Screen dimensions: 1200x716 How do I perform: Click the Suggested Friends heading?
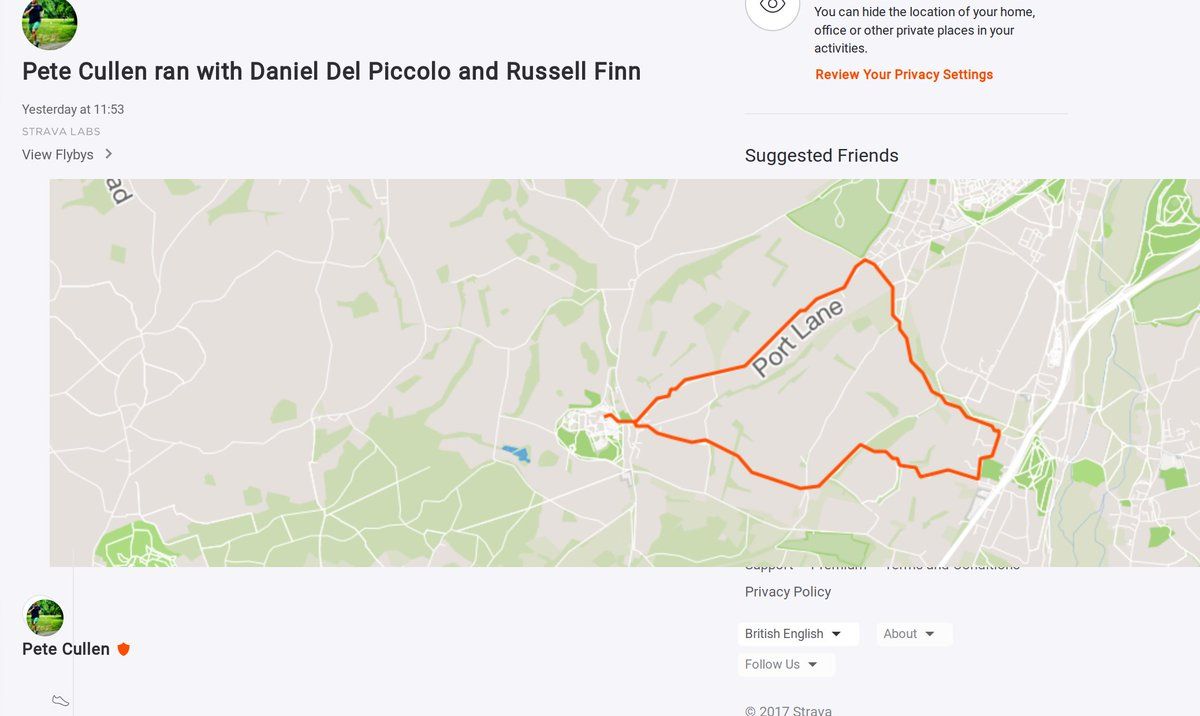(x=822, y=155)
